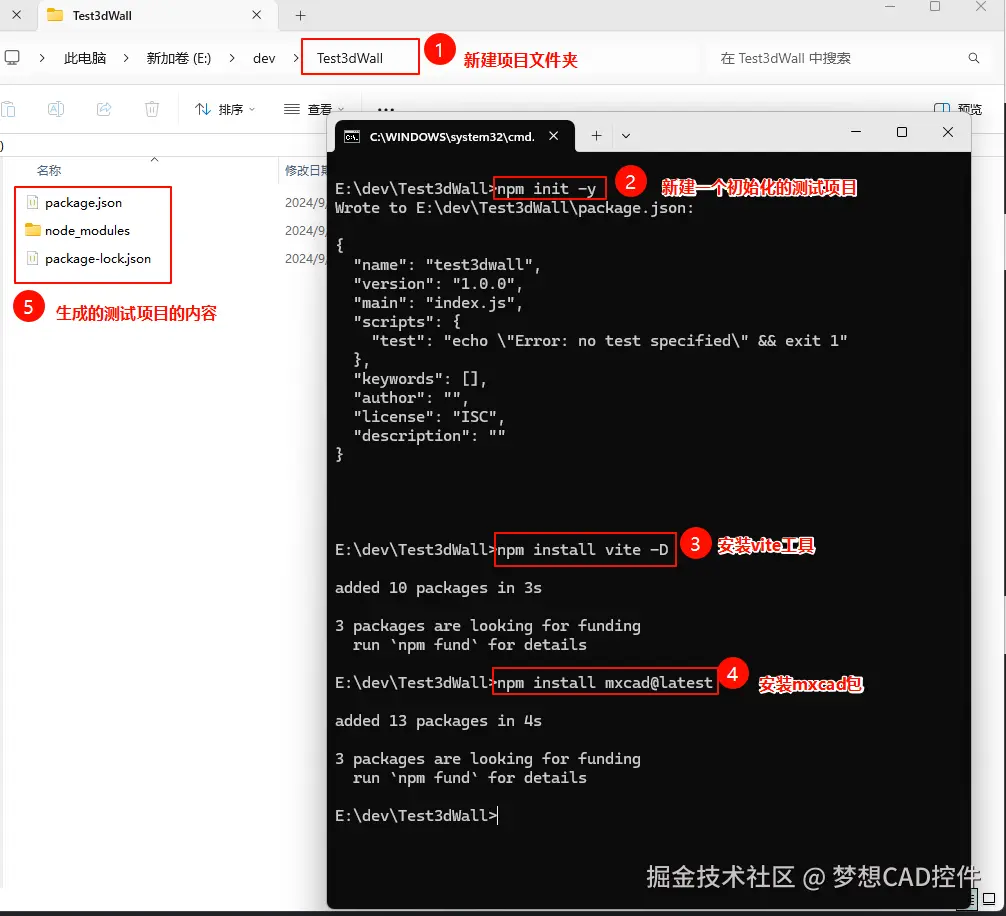Maximize the terminal window
Screen dimensions: 1006x916
pos(901,132)
